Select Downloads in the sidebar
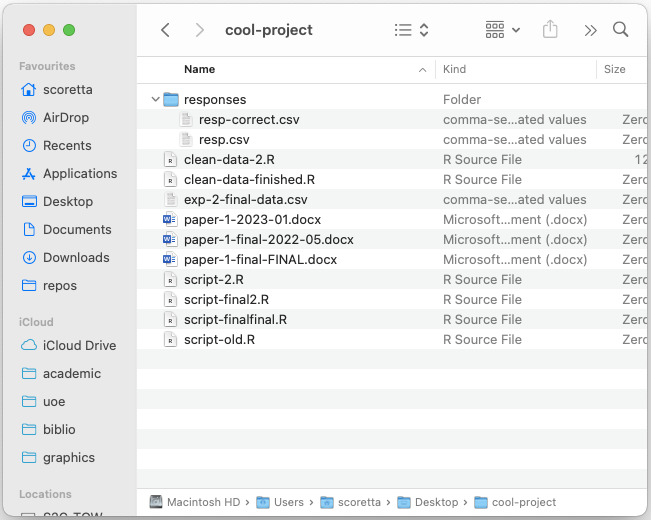Image resolution: width=651 pixels, height=520 pixels. pos(75,257)
